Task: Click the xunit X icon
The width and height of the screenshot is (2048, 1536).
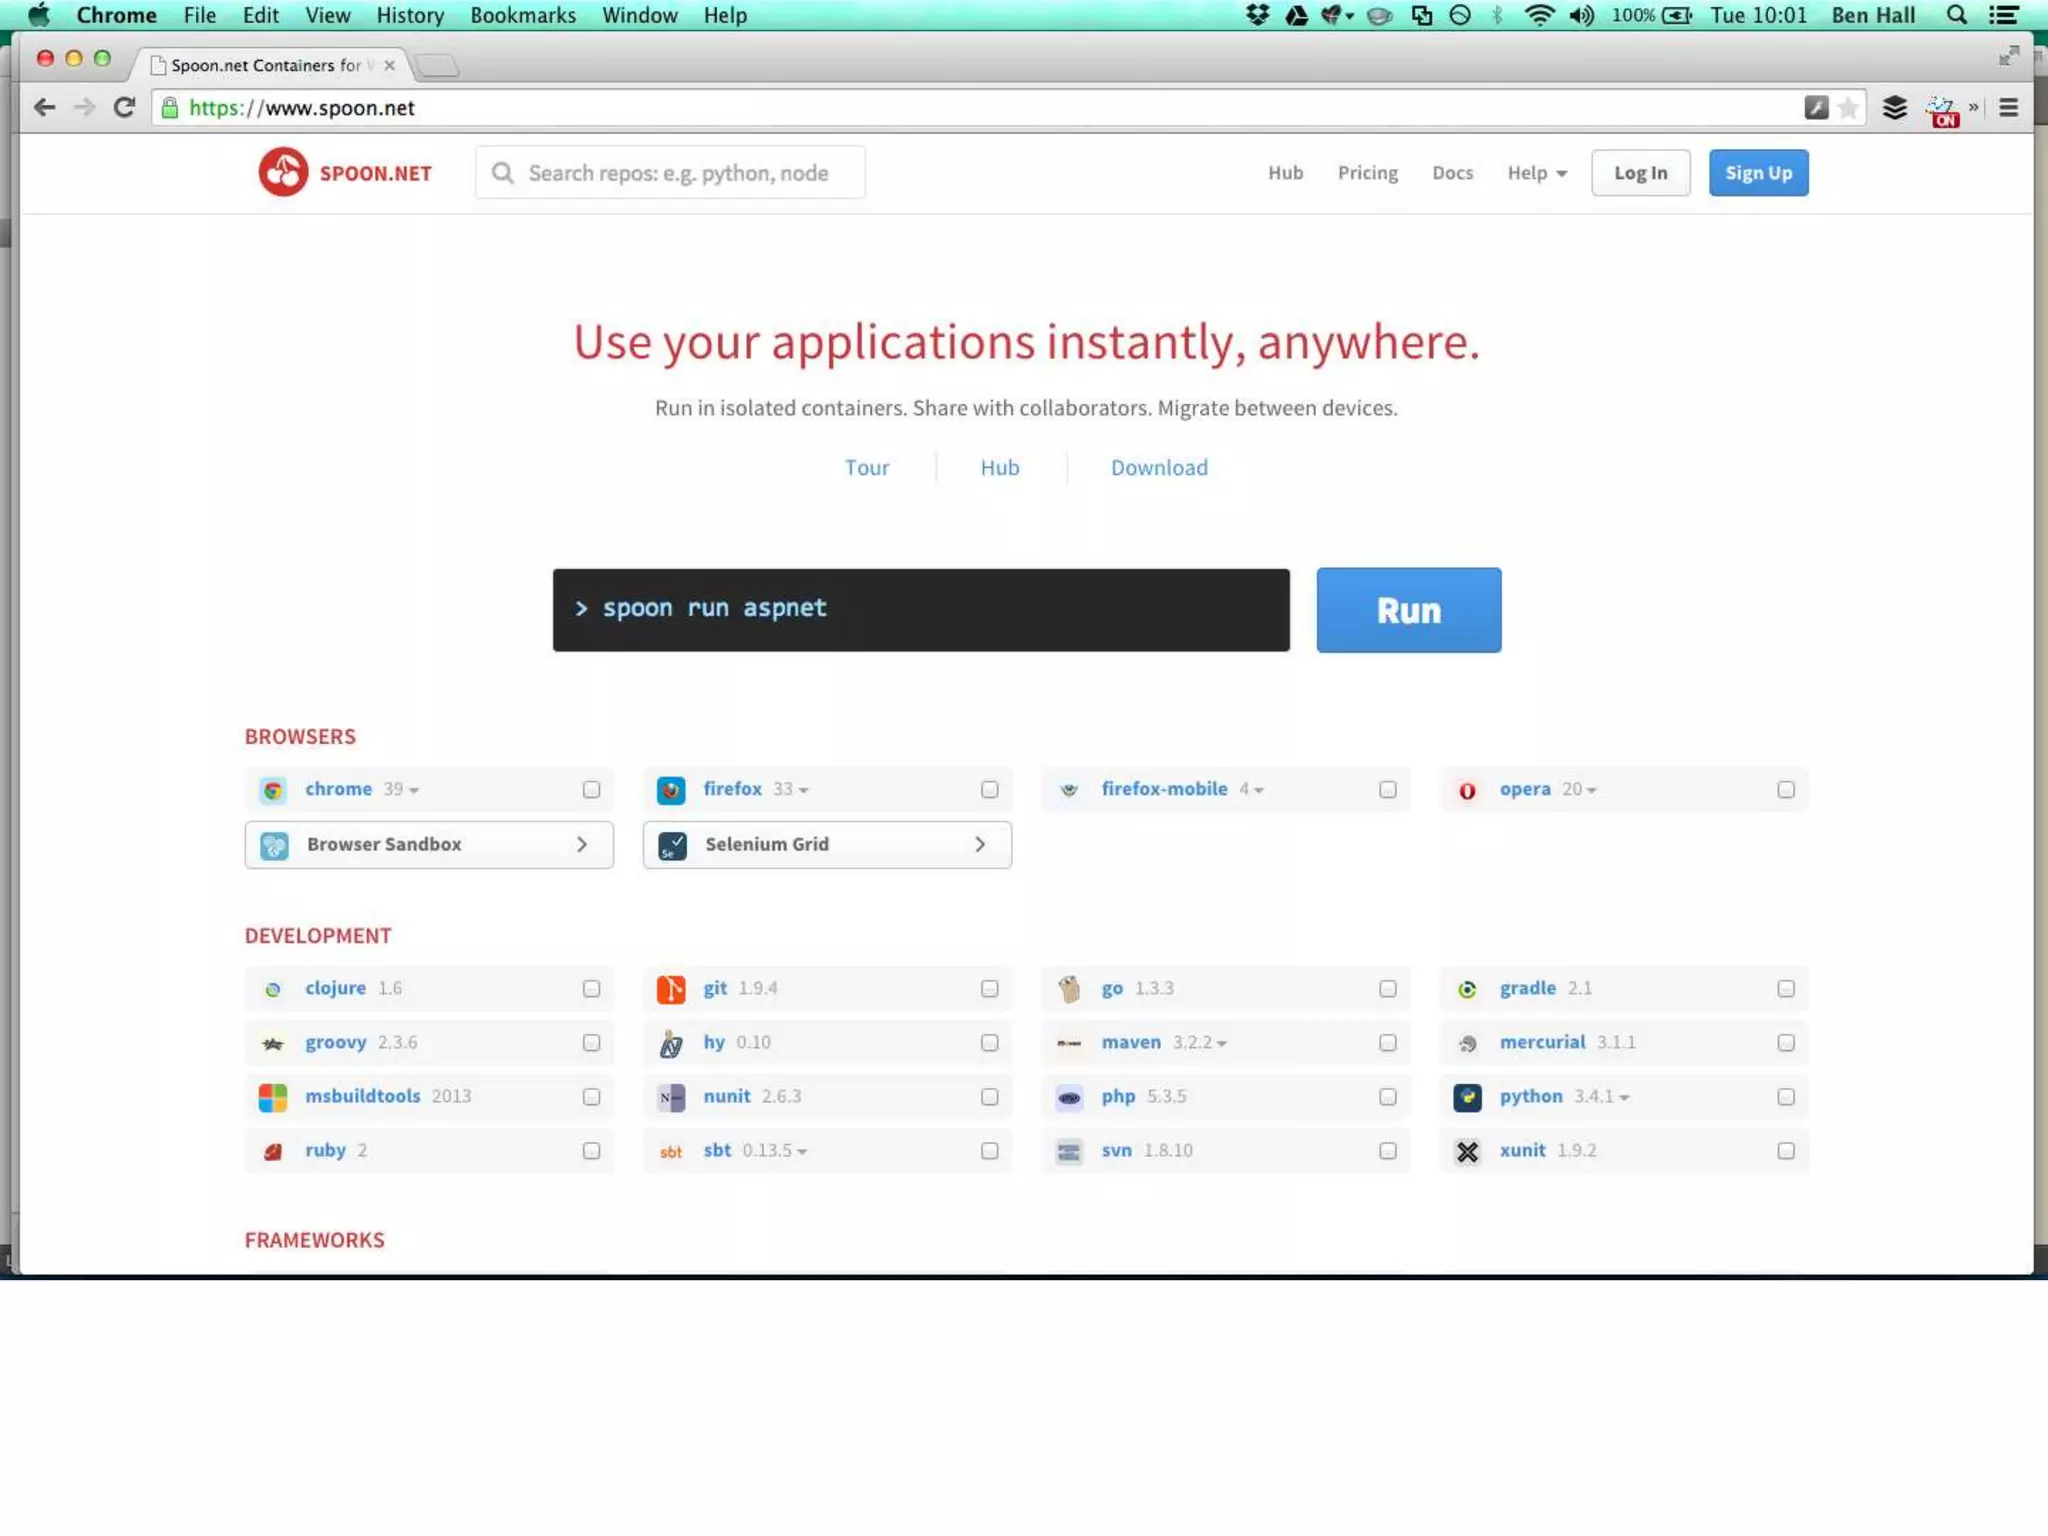Action: point(1467,1151)
